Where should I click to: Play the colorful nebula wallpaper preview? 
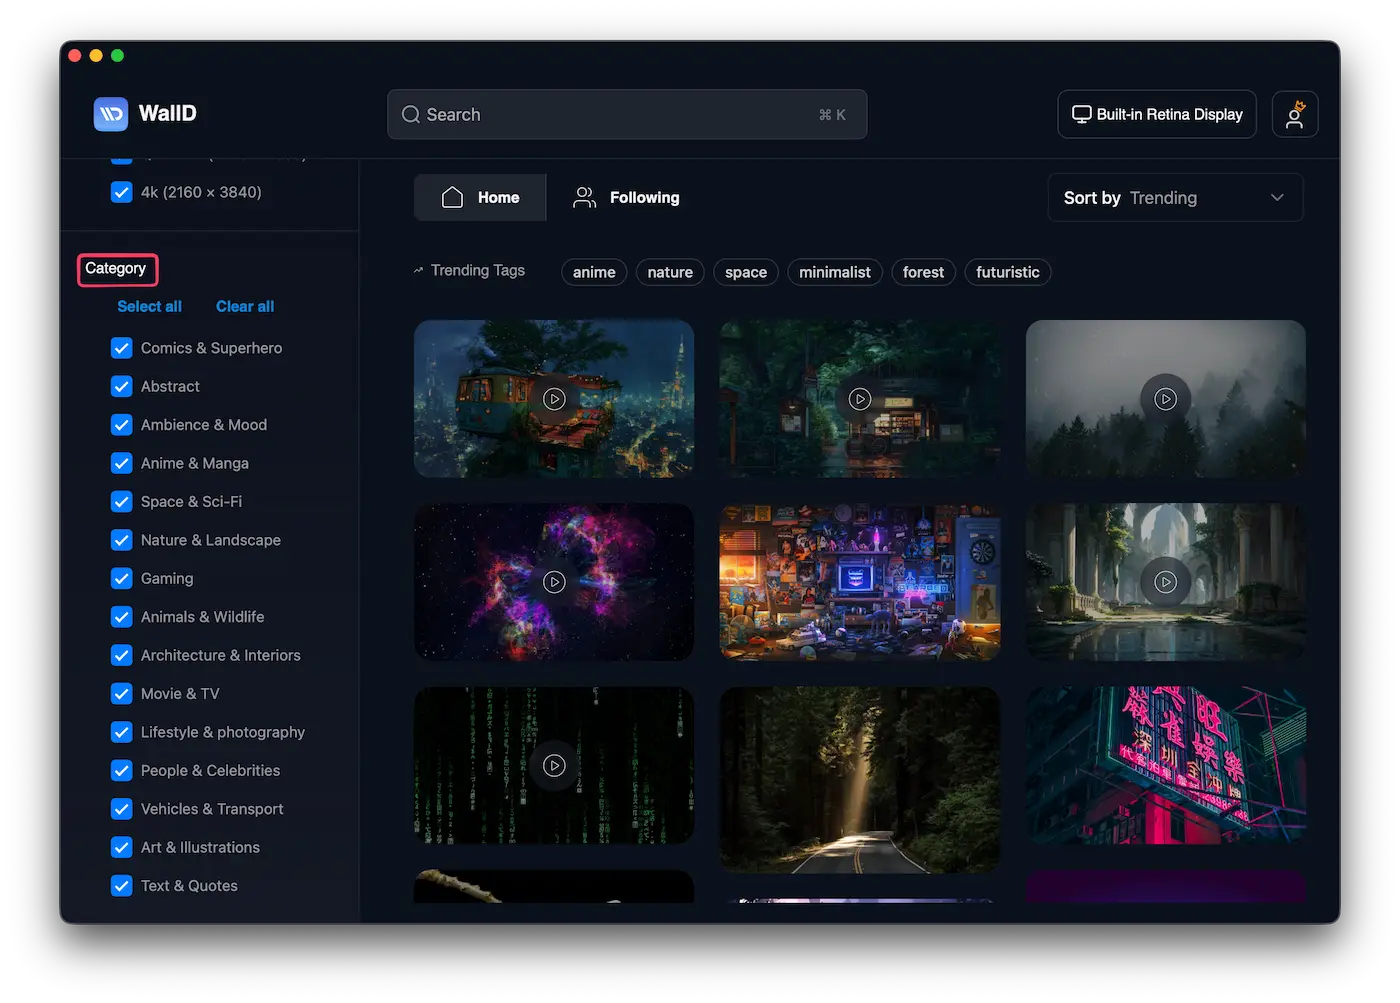point(554,582)
